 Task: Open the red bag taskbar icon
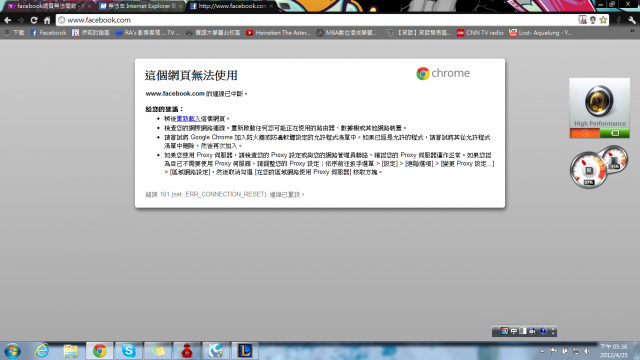click(187, 351)
